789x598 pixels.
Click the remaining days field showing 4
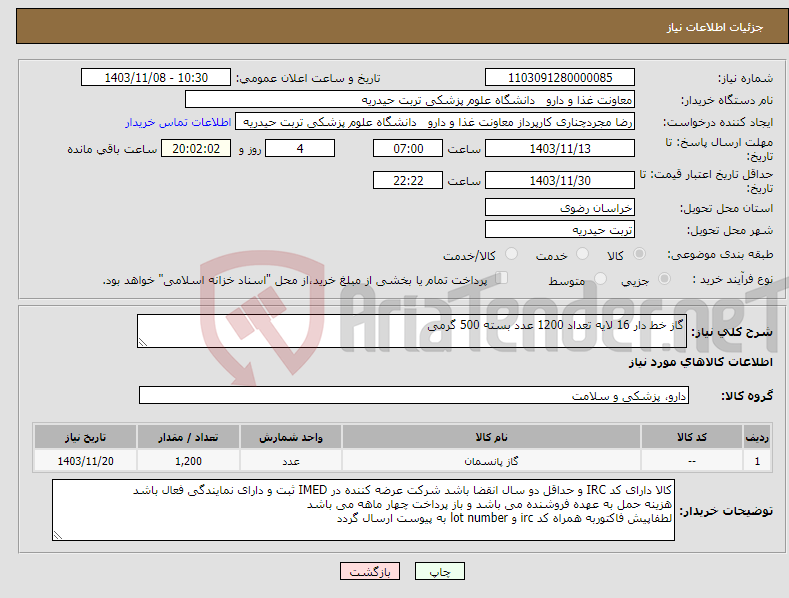point(300,148)
